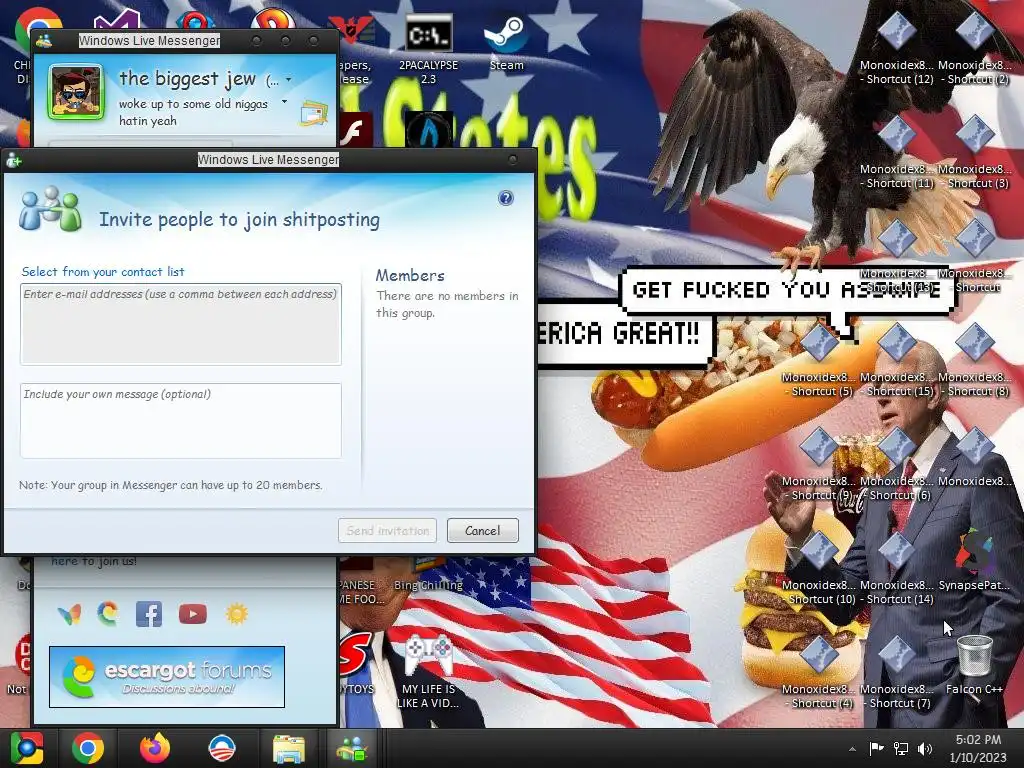Open the Obama logo taskbar icon

point(221,748)
